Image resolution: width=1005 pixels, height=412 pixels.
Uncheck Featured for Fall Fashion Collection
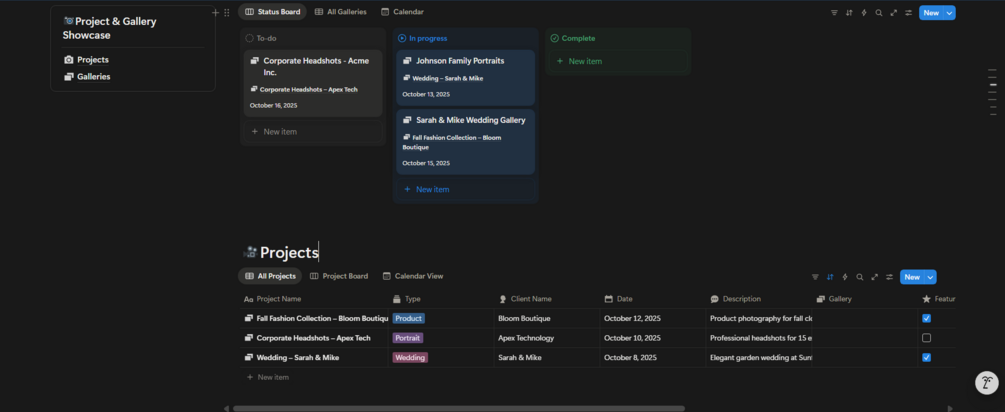(x=926, y=319)
